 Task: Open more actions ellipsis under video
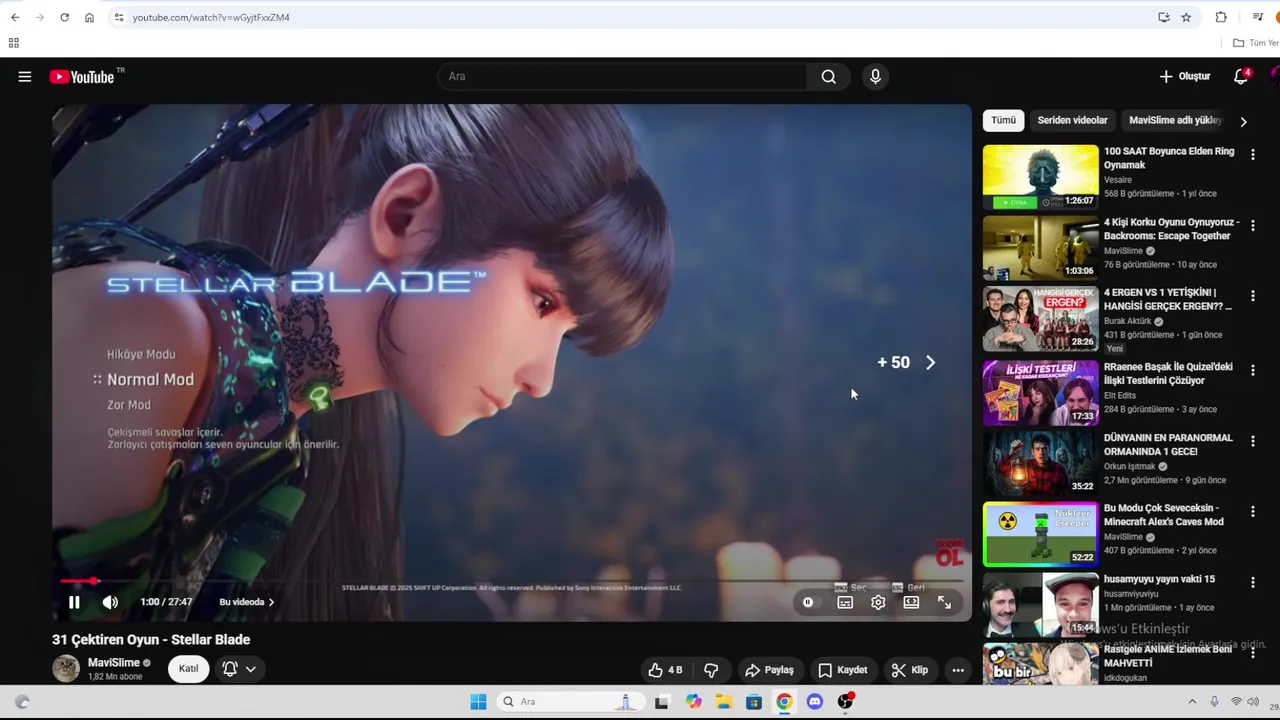[x=958, y=670]
